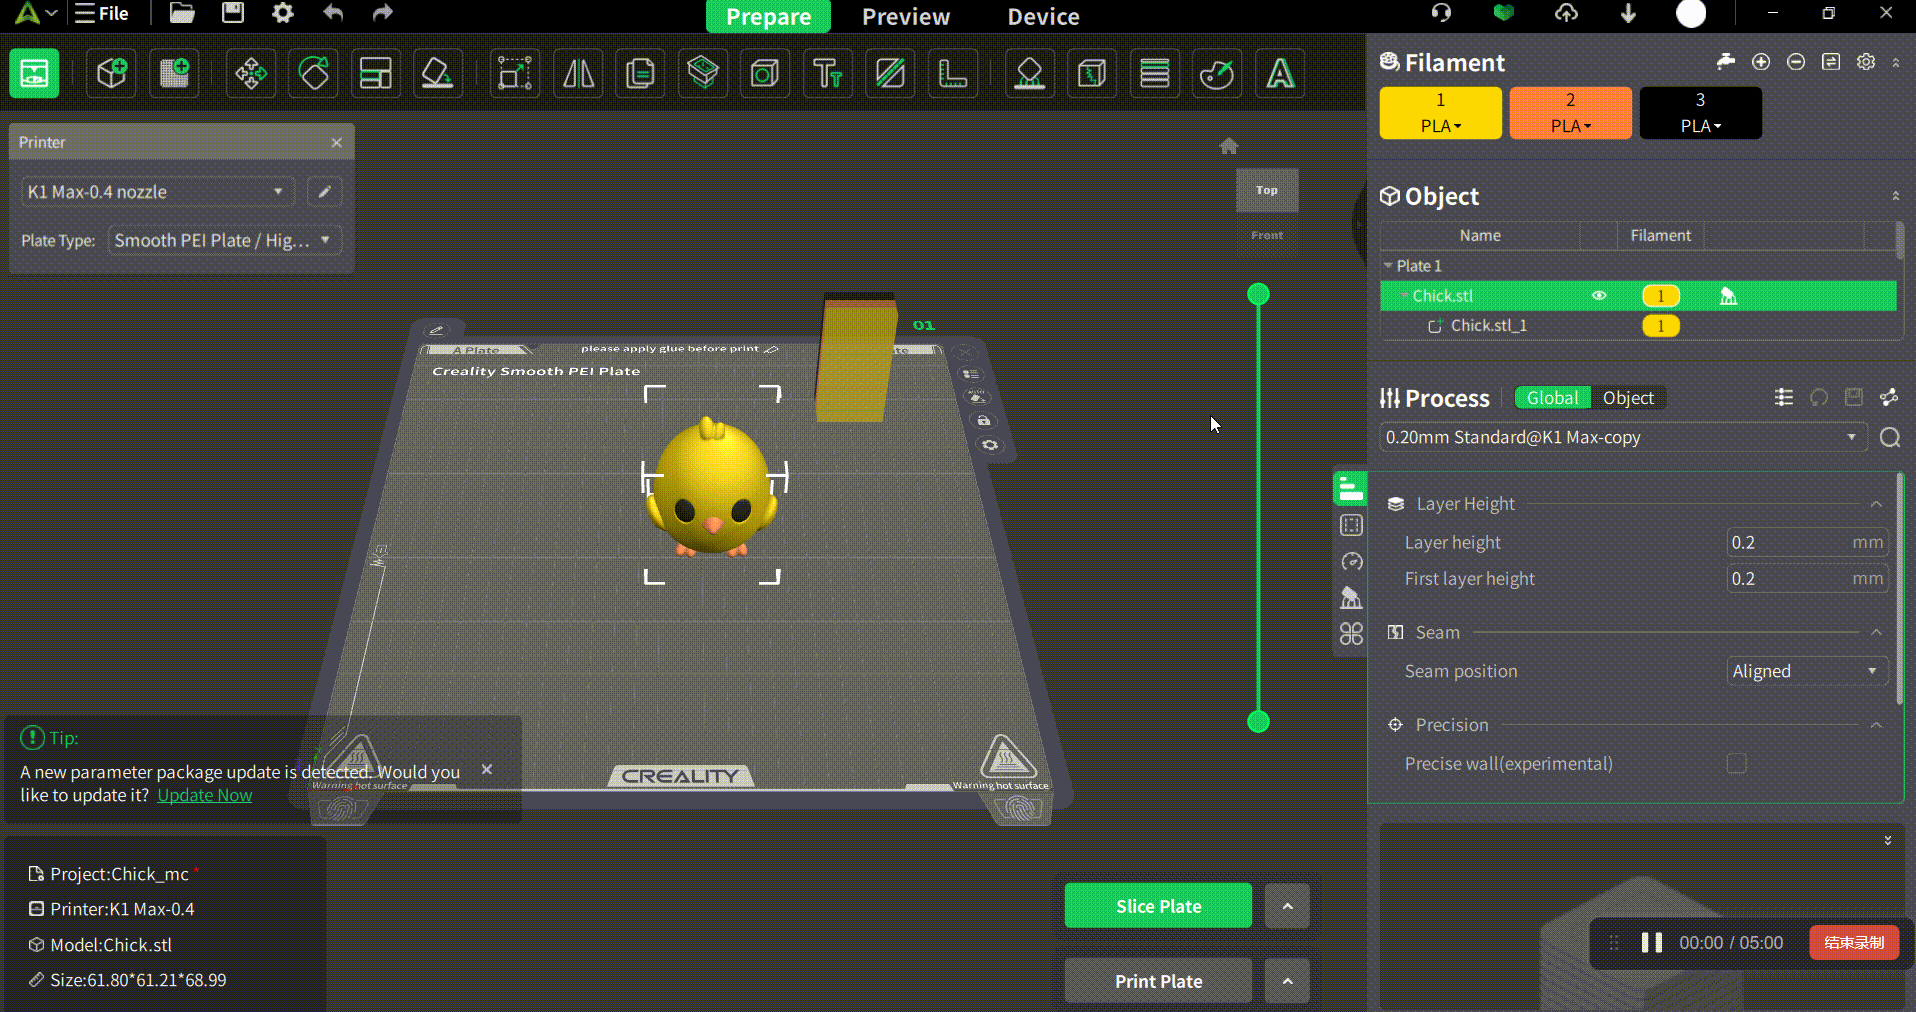Click the orange filament 2 PLA swatch
This screenshot has width=1916, height=1012.
(x=1570, y=112)
